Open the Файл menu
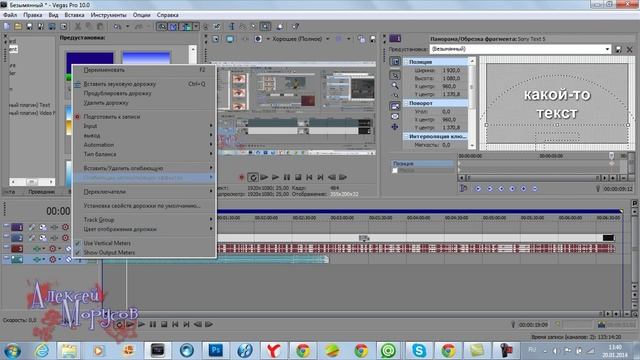The height and width of the screenshot is (360, 640). point(10,15)
